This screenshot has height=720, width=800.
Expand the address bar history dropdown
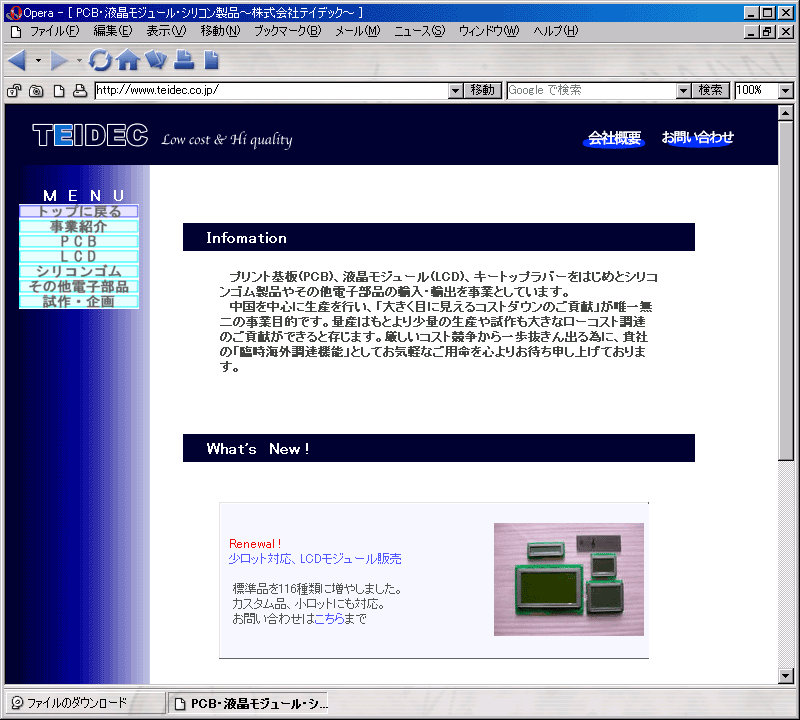click(x=456, y=91)
